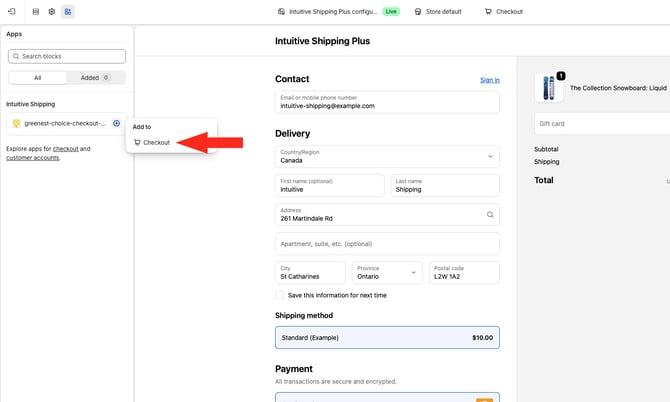Image resolution: width=670 pixels, height=402 pixels.
Task: Click the Live status badge
Action: (x=391, y=12)
